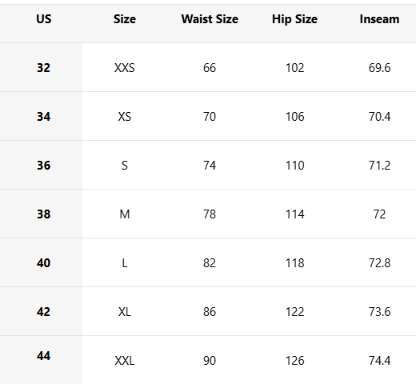Click the Inseam column header
Screen dimensions: 416x385
[379, 19]
